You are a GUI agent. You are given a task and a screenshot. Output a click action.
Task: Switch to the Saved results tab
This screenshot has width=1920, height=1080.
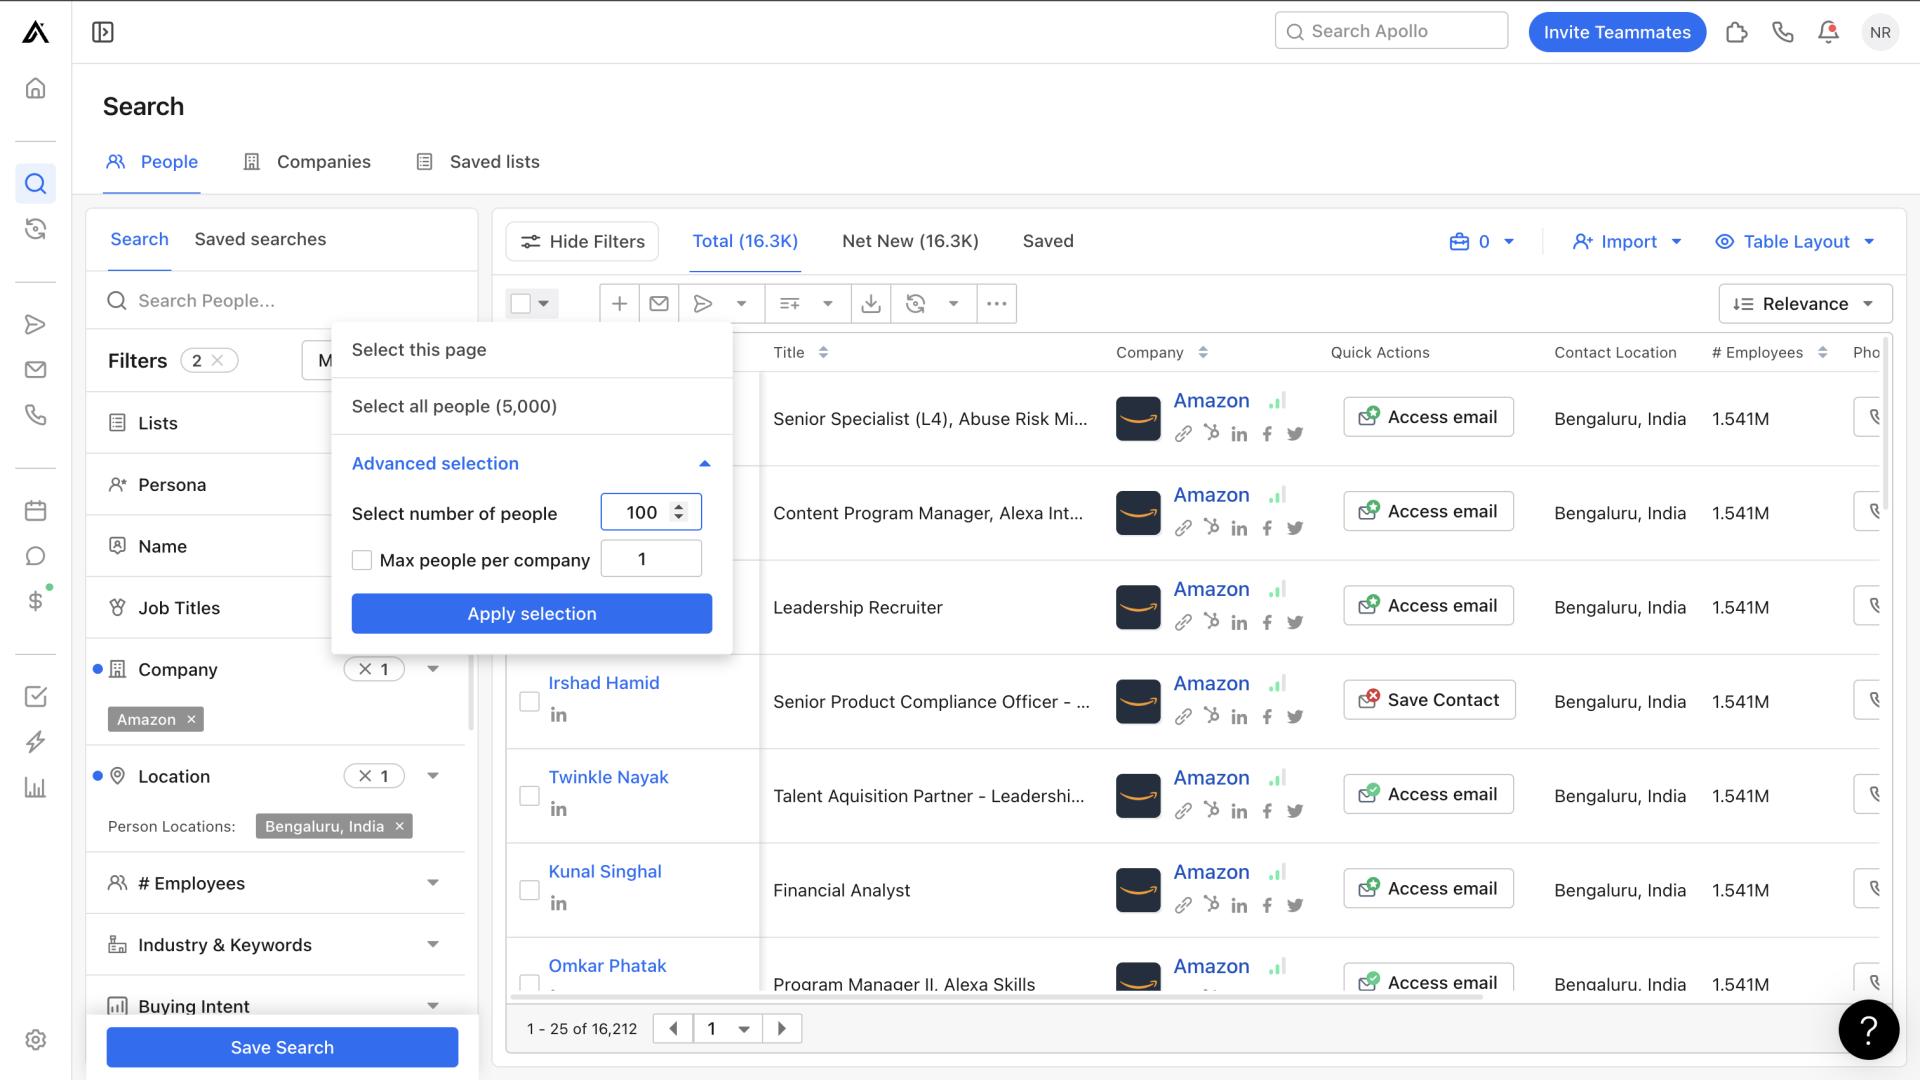(x=1048, y=241)
